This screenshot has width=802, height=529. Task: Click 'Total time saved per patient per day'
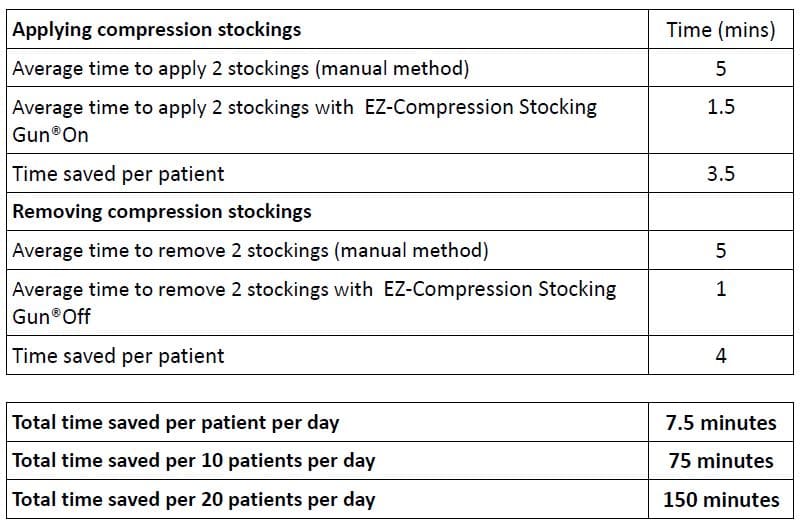pos(176,422)
